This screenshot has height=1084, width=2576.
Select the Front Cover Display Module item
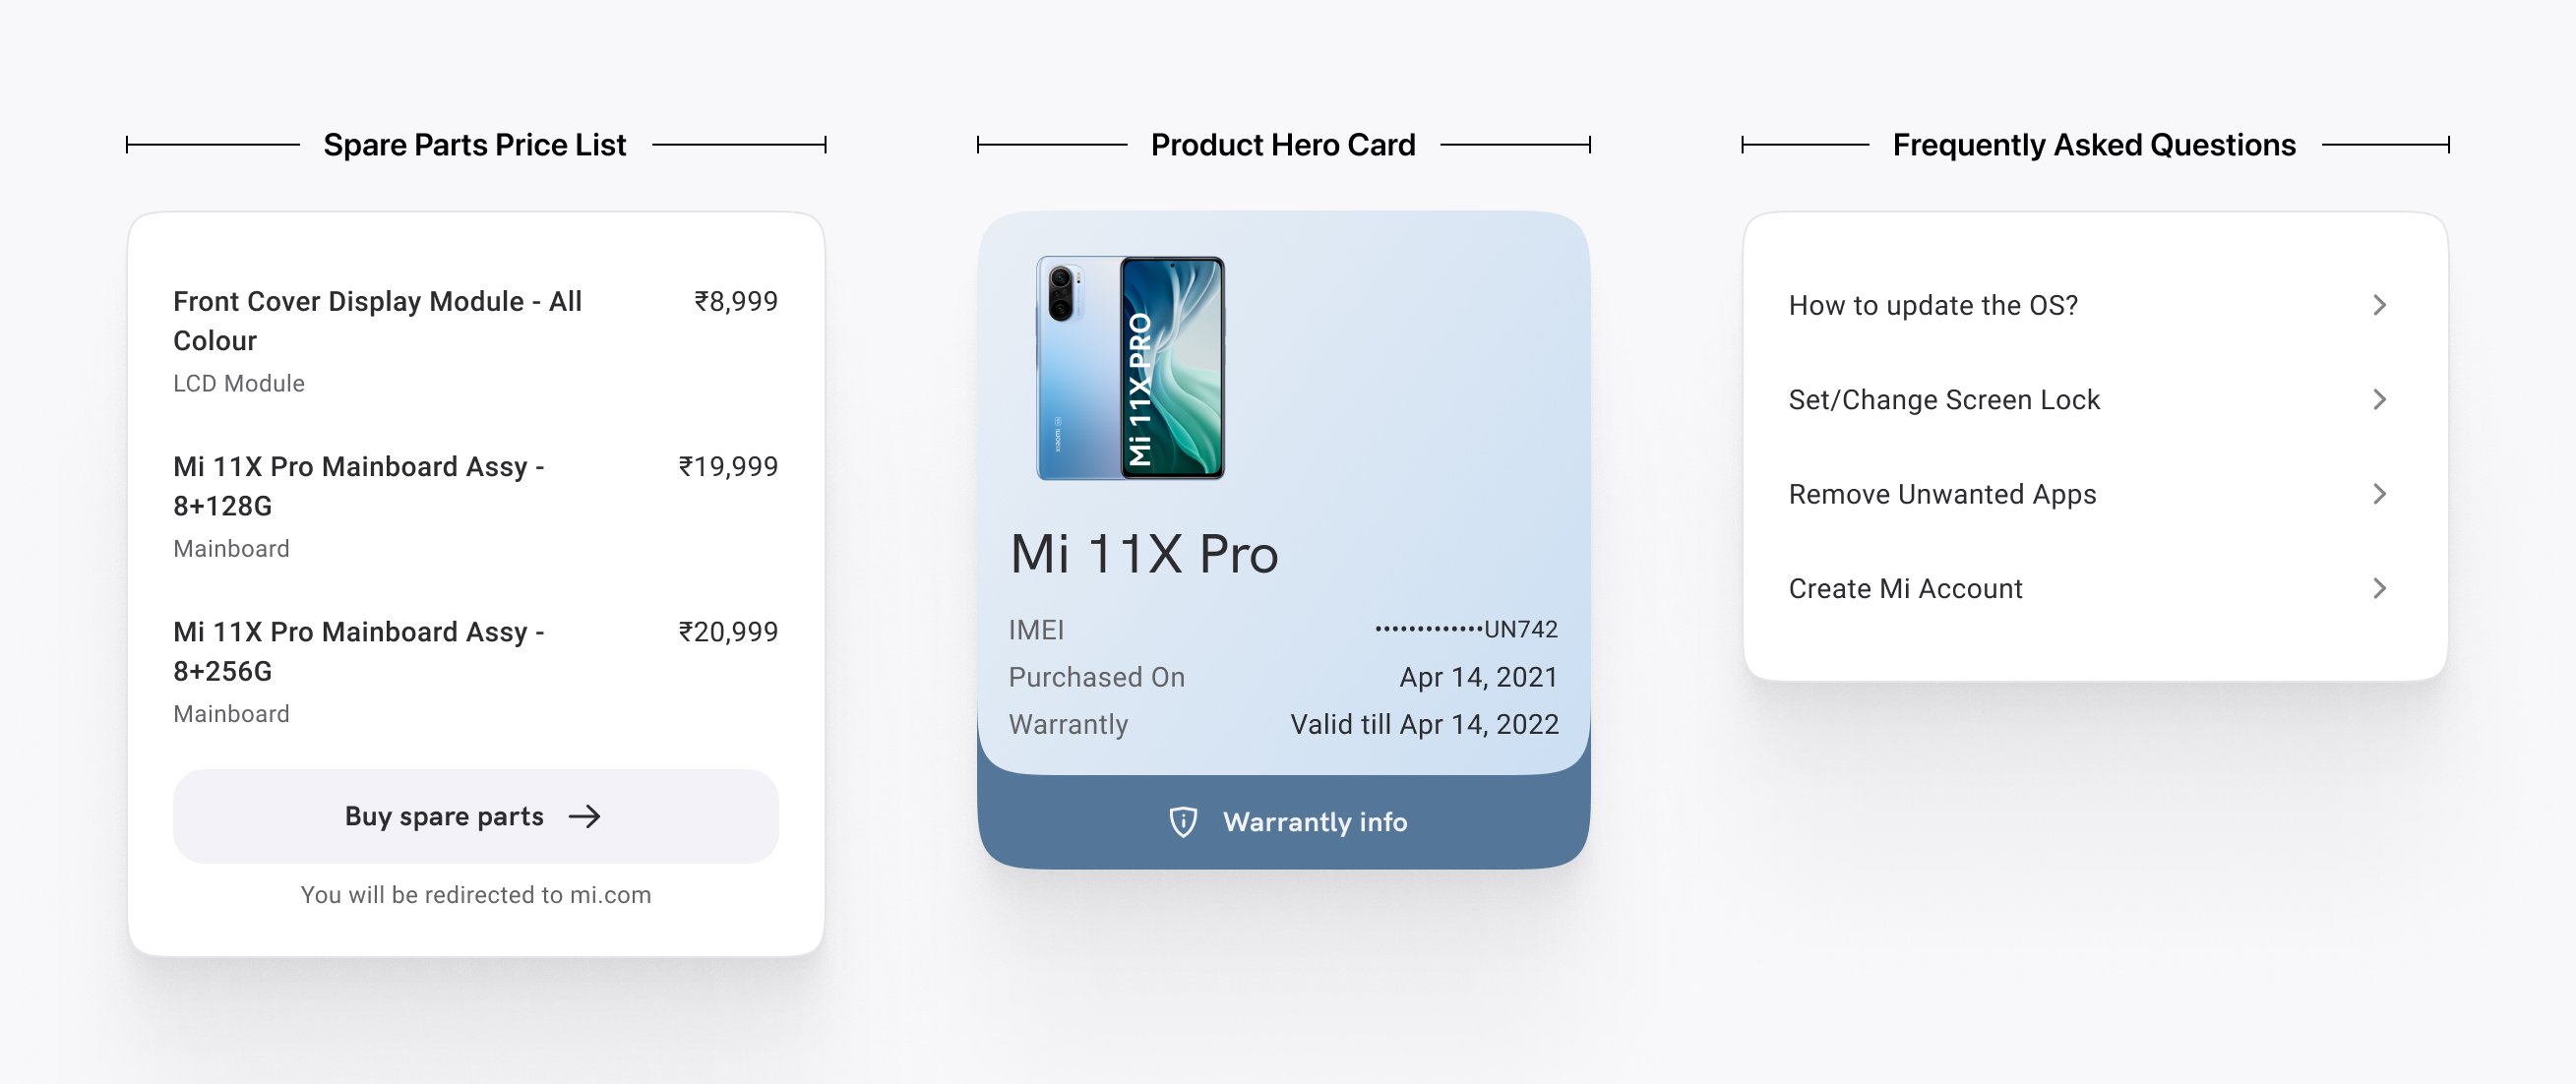click(377, 320)
